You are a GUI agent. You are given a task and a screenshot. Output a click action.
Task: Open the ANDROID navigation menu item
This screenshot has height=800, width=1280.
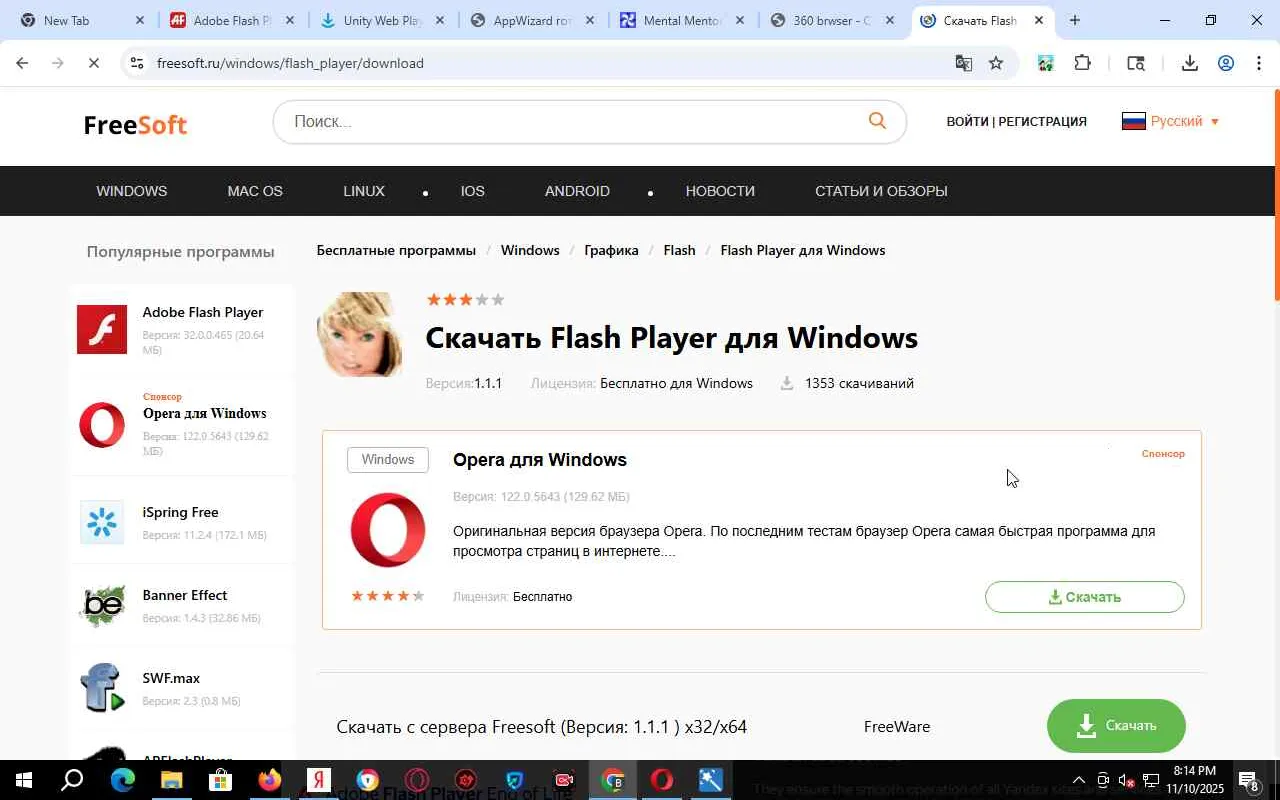click(x=577, y=191)
